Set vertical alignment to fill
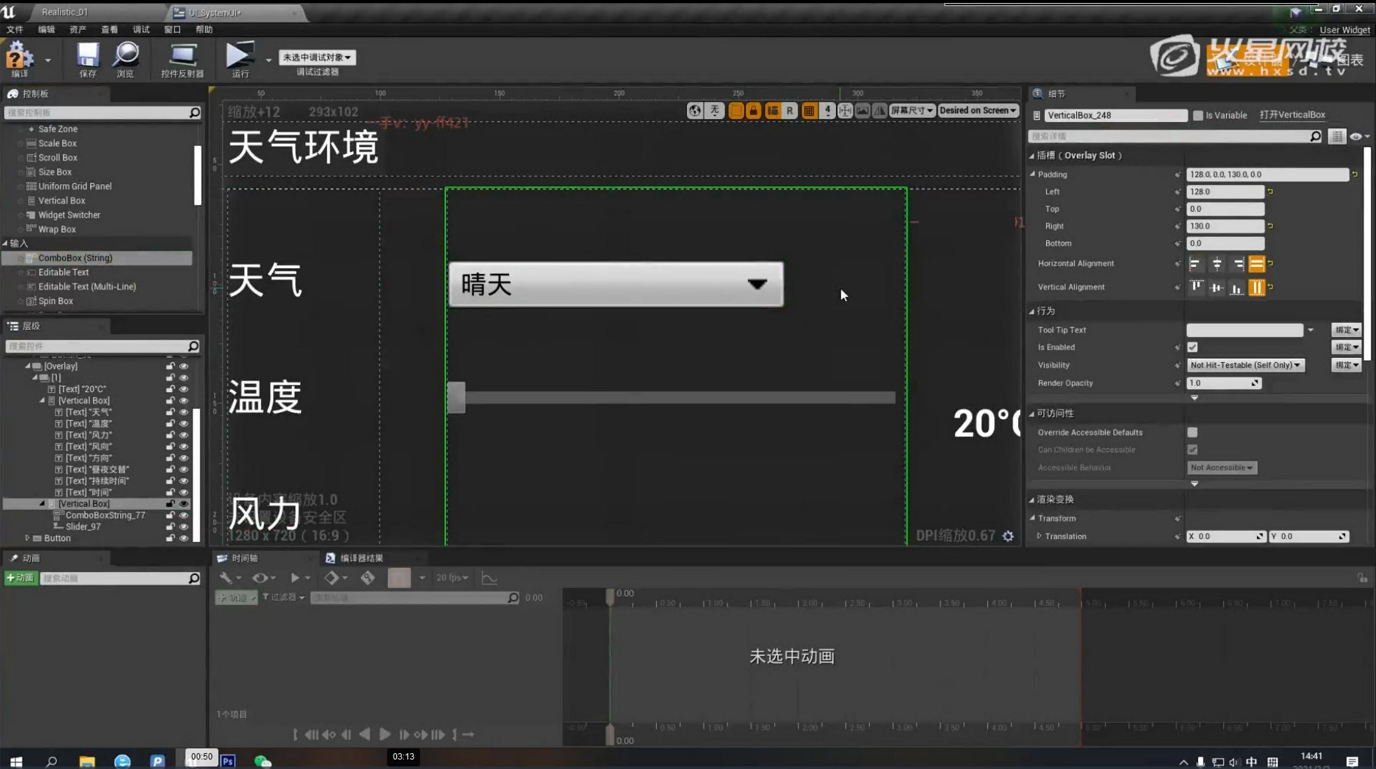The width and height of the screenshot is (1376, 769). tap(1257, 287)
